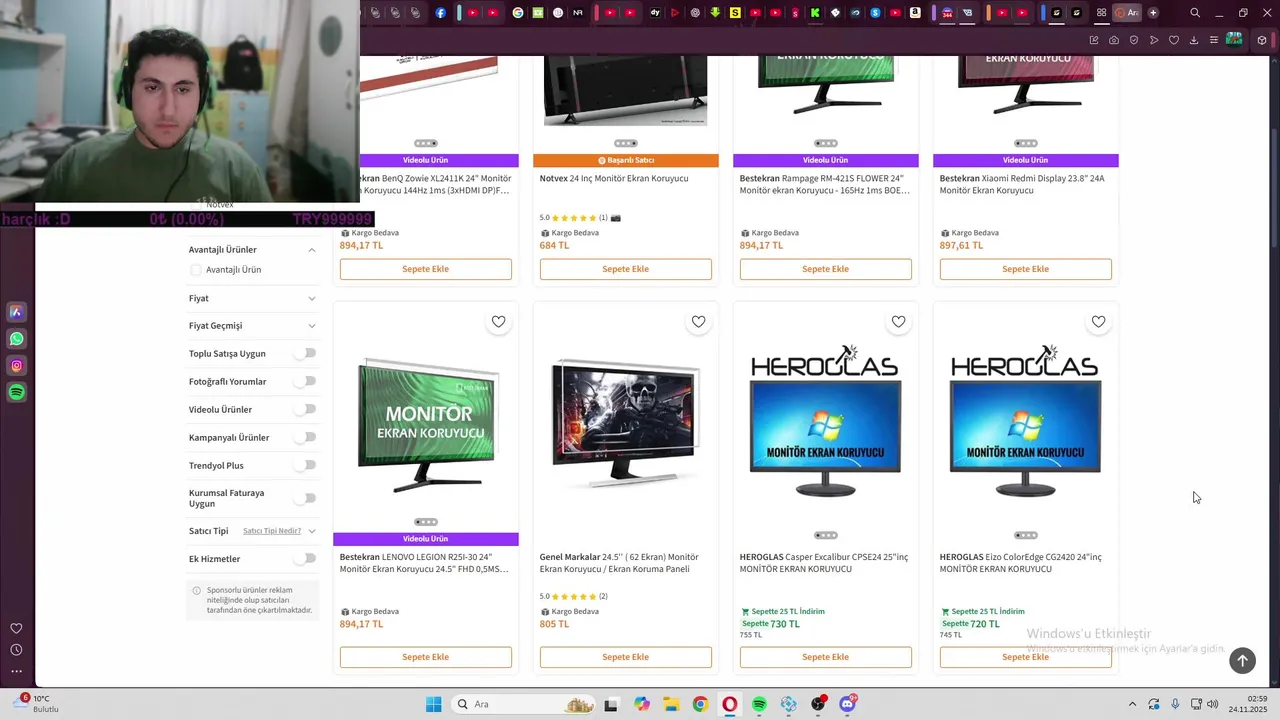
Task: Click image carousel dots on Lenovo Legion card
Action: tap(425, 522)
